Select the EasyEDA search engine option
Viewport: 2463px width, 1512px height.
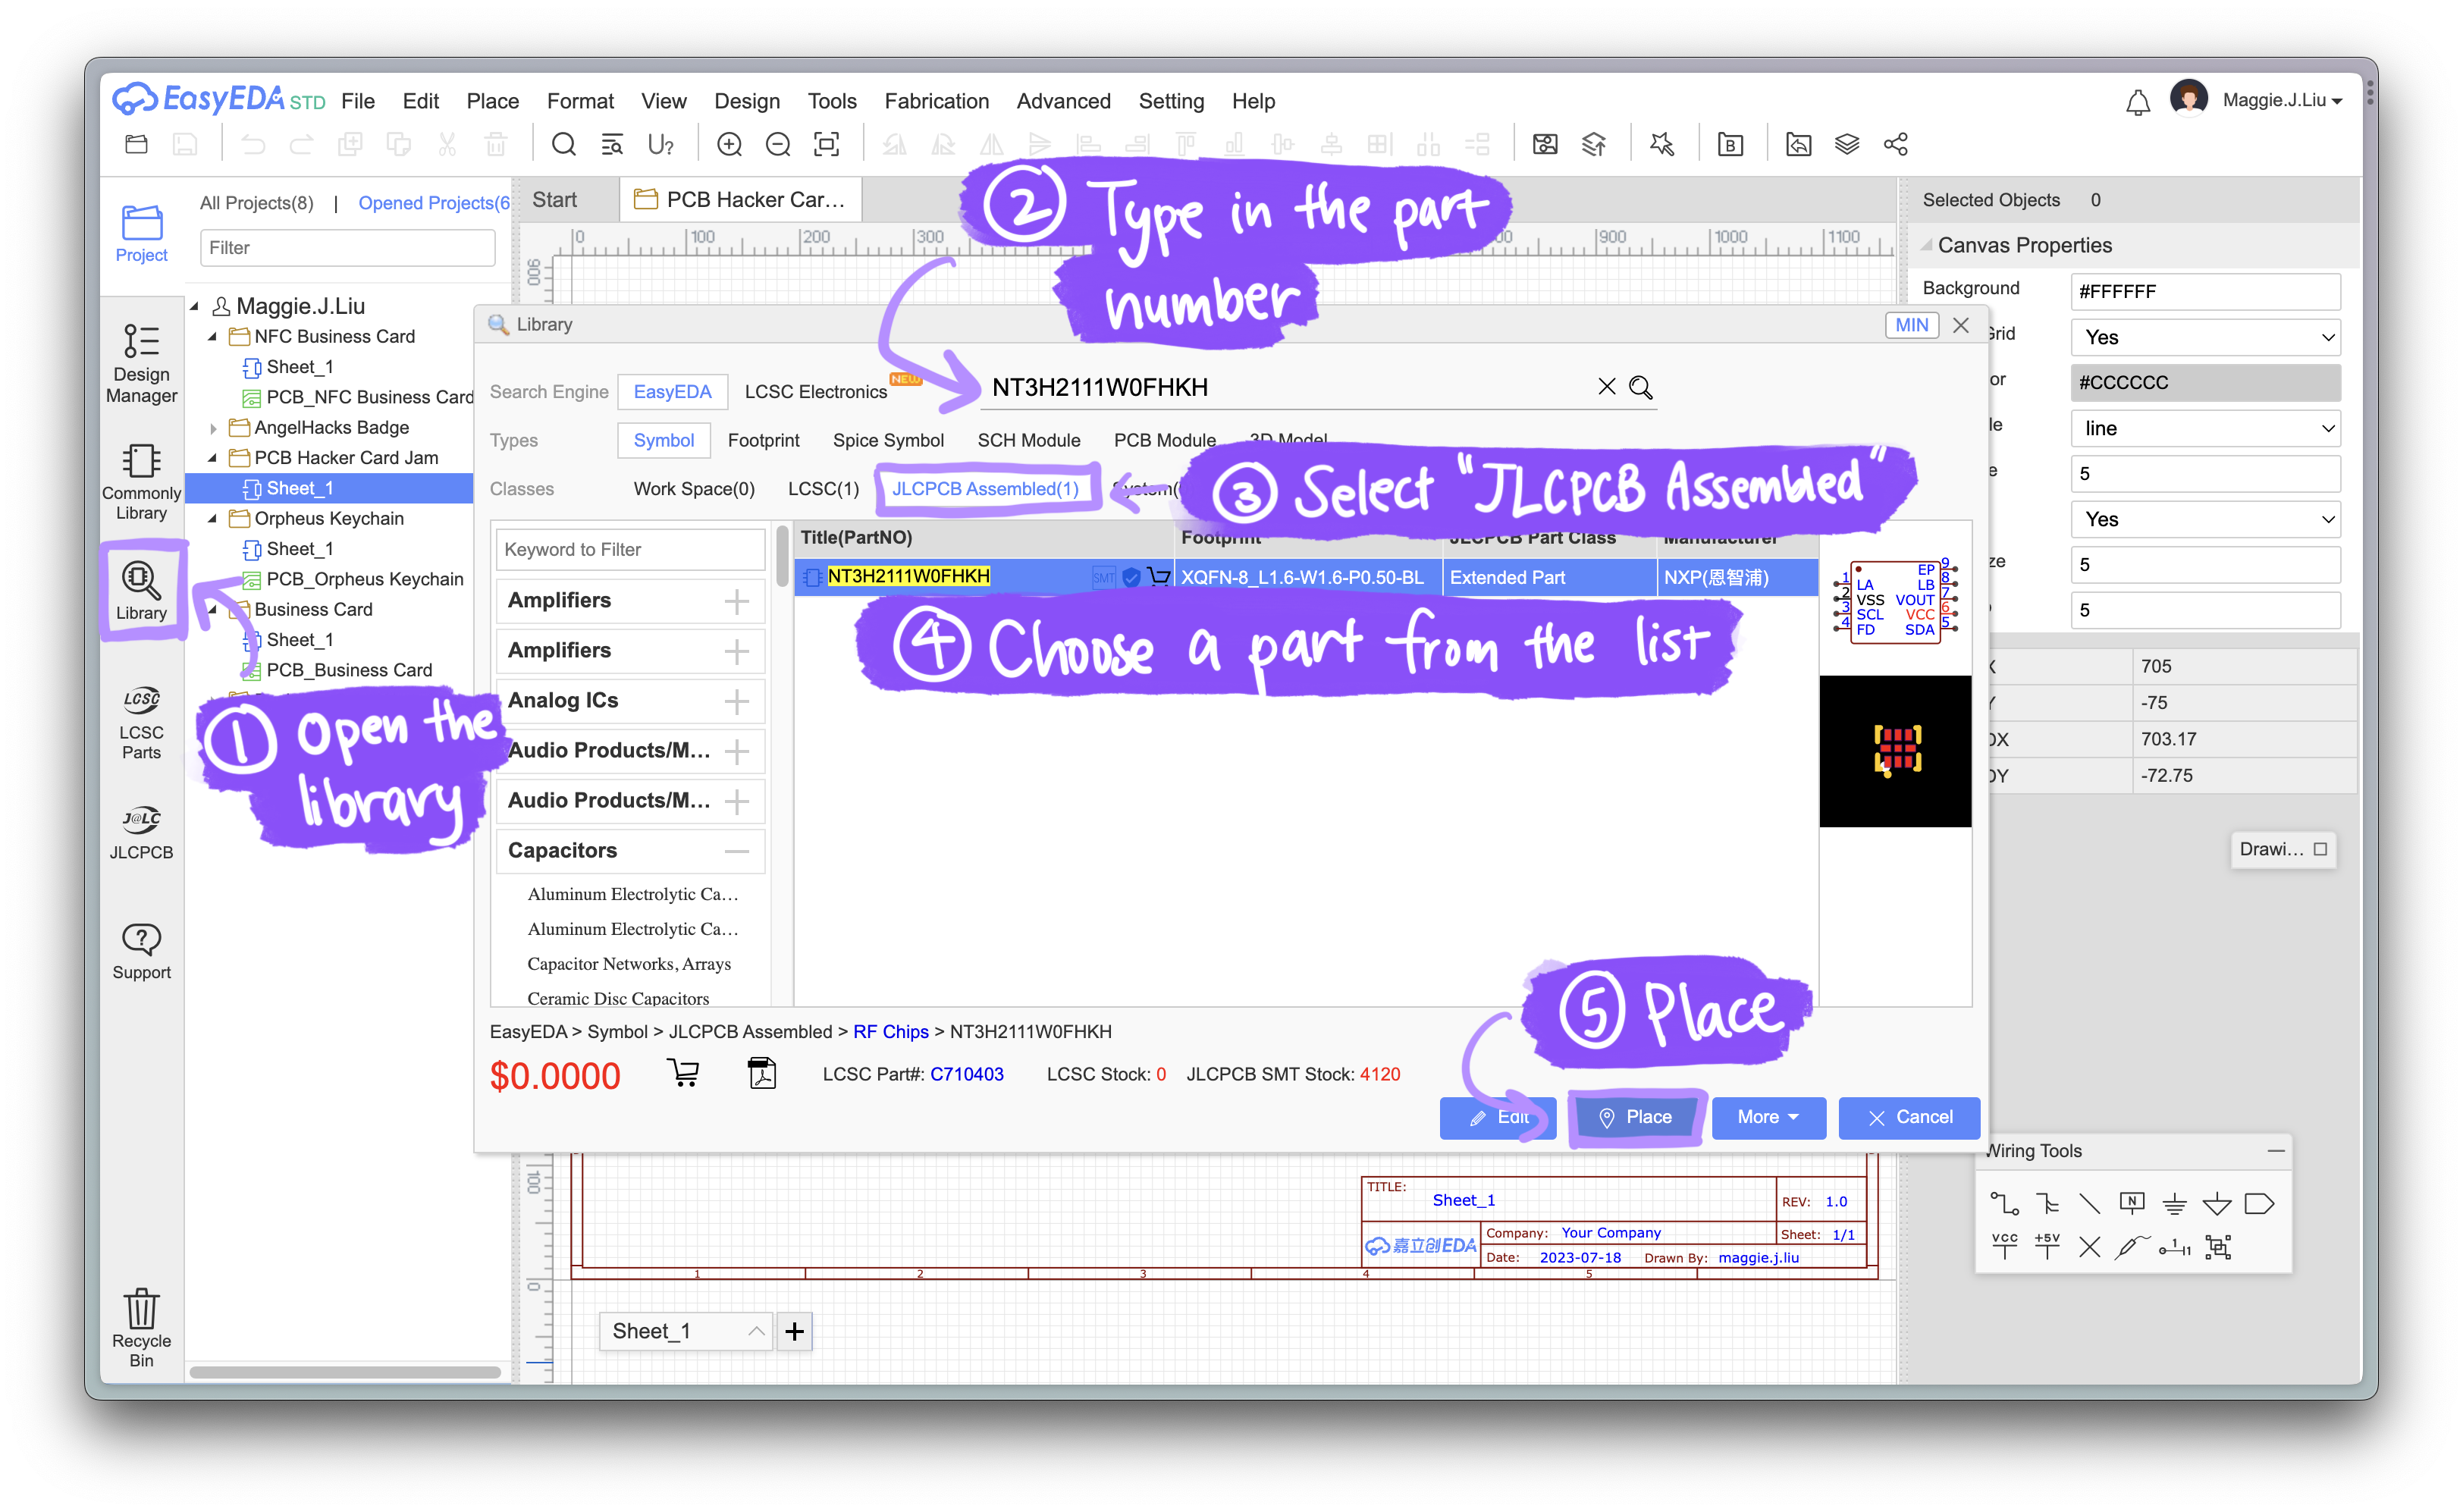click(x=672, y=392)
